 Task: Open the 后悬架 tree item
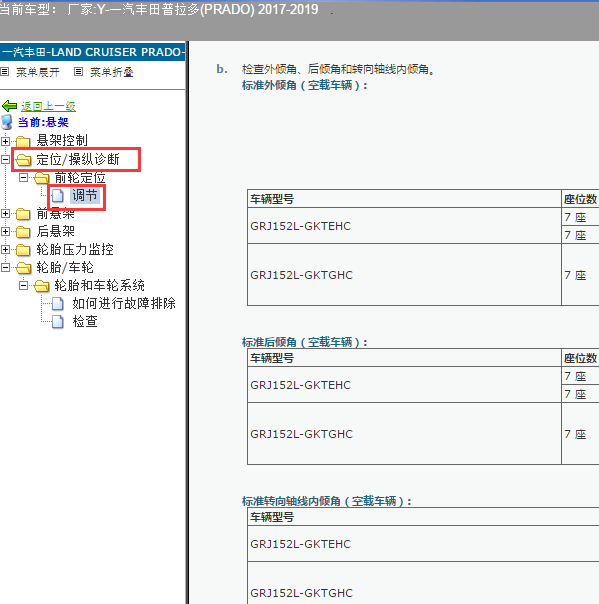pos(55,231)
